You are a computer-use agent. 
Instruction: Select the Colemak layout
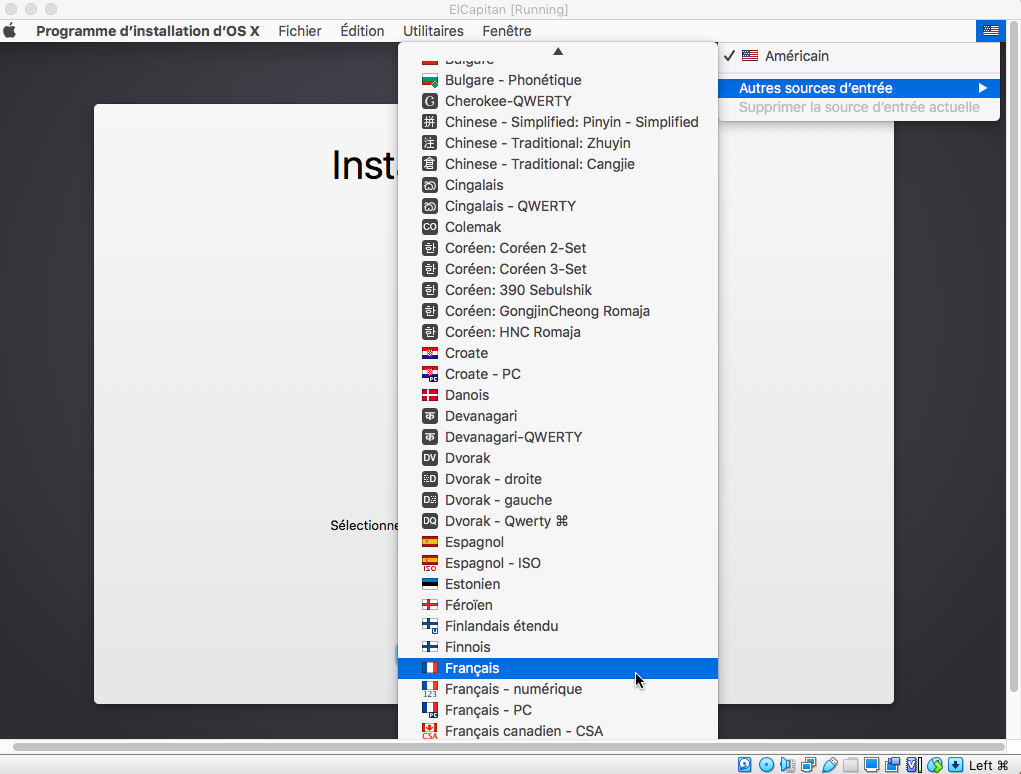pyautogui.click(x=557, y=227)
